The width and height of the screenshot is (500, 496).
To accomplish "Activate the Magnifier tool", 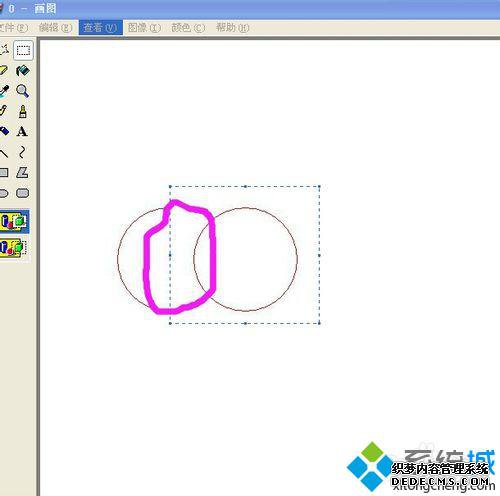I will click(22, 91).
